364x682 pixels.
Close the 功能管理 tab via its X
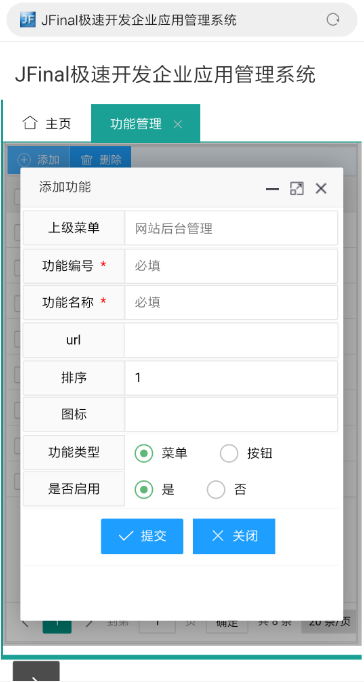[x=177, y=124]
